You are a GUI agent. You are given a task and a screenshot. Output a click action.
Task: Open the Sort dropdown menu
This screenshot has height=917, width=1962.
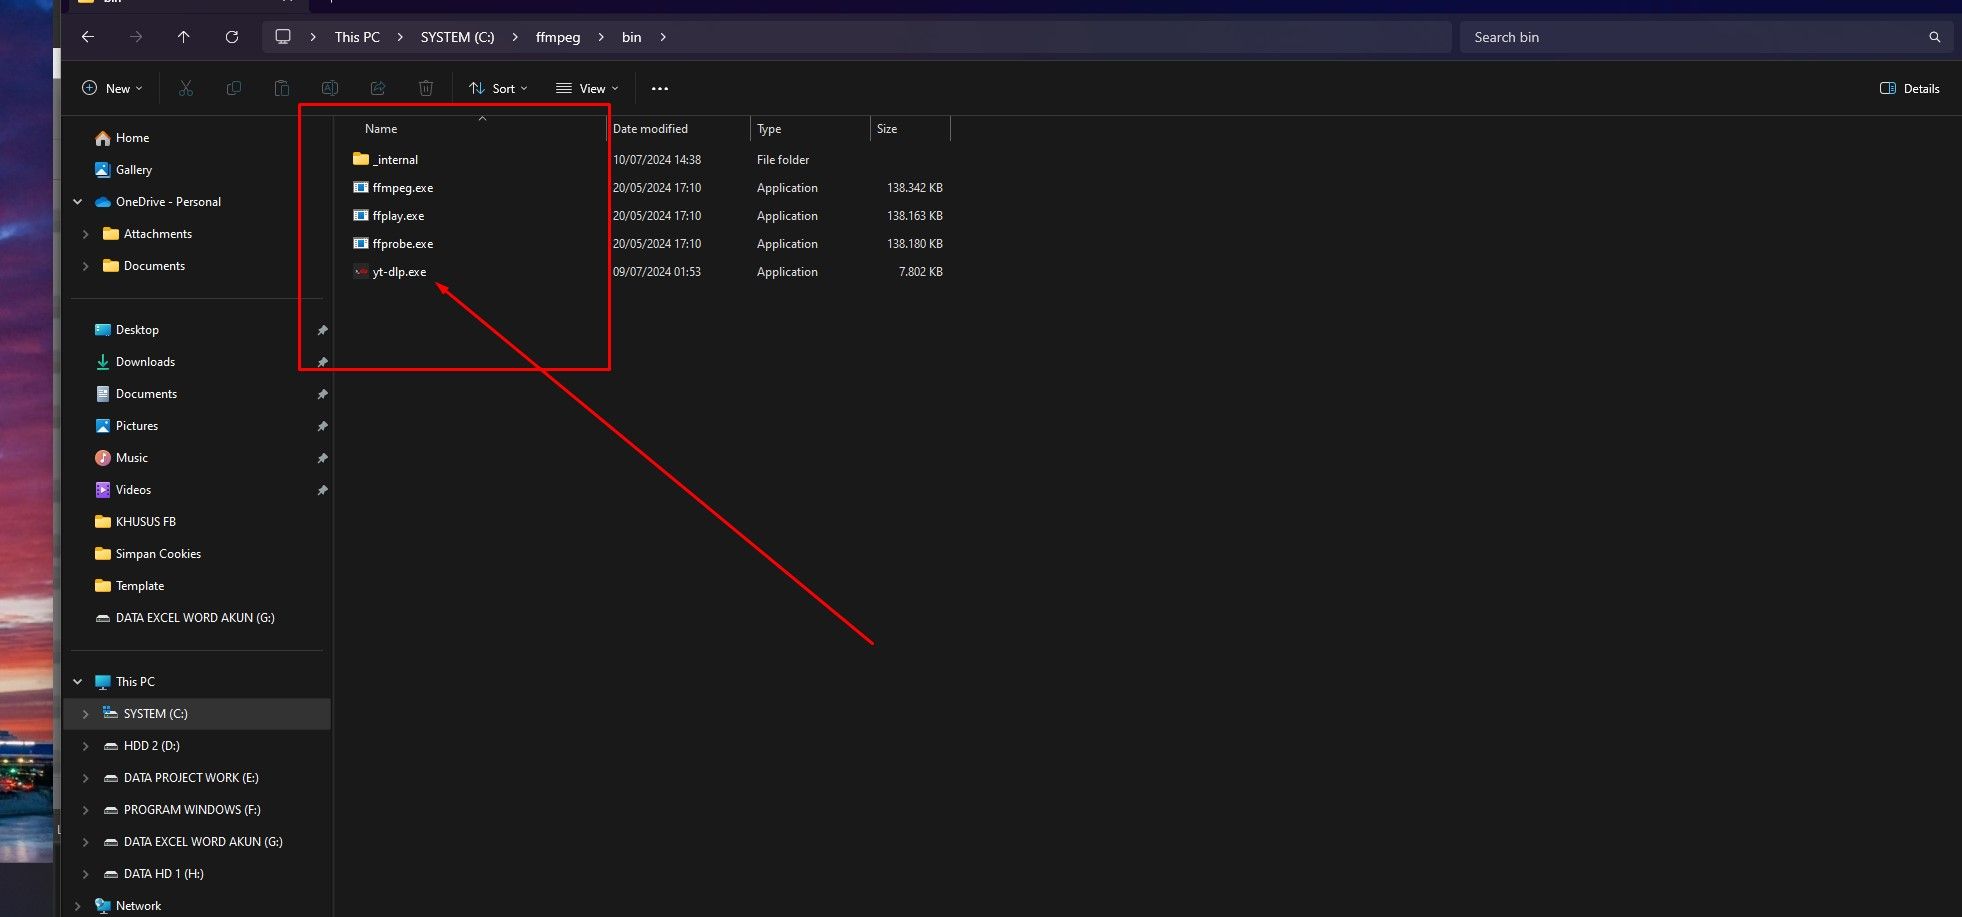[498, 88]
